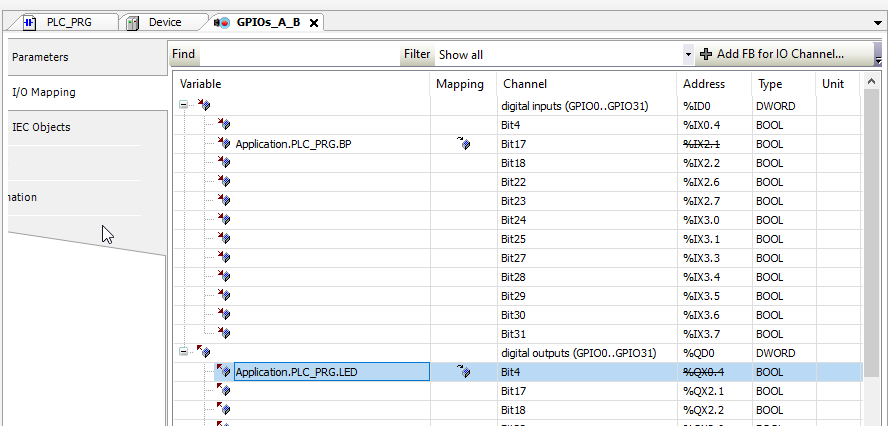Click the %IX3.0 address cell

point(714,220)
